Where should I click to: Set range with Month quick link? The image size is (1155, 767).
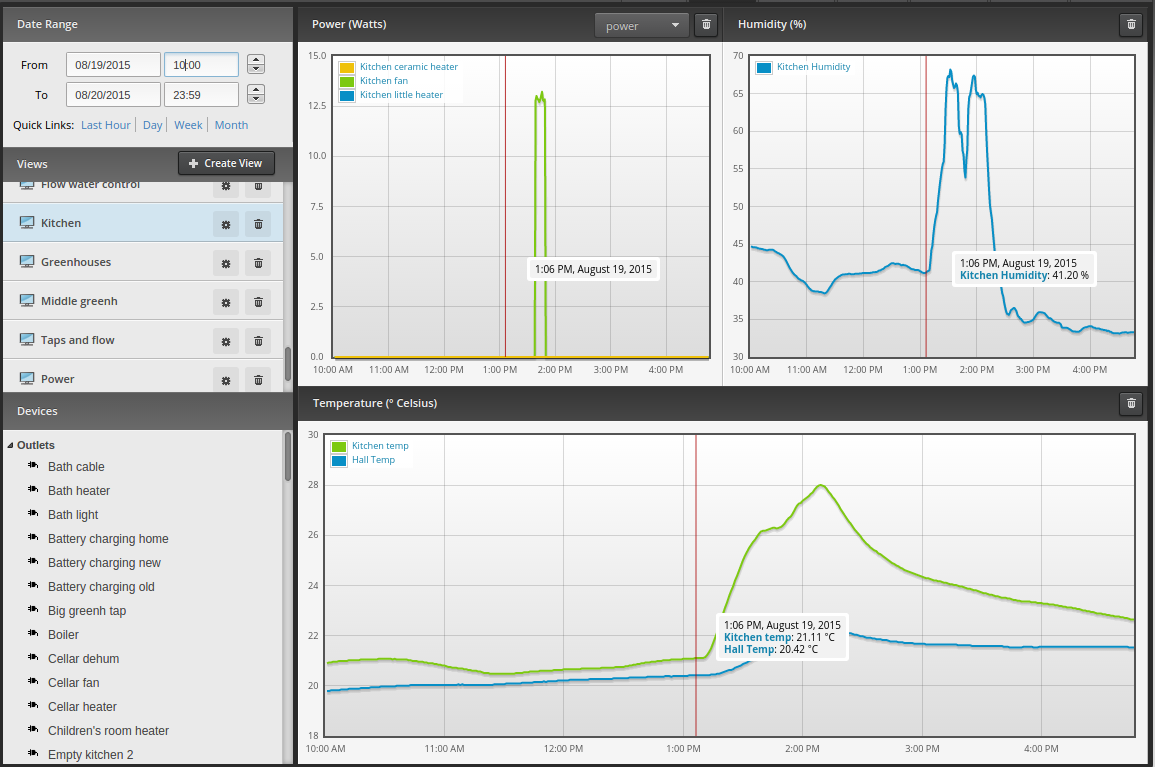[231, 125]
